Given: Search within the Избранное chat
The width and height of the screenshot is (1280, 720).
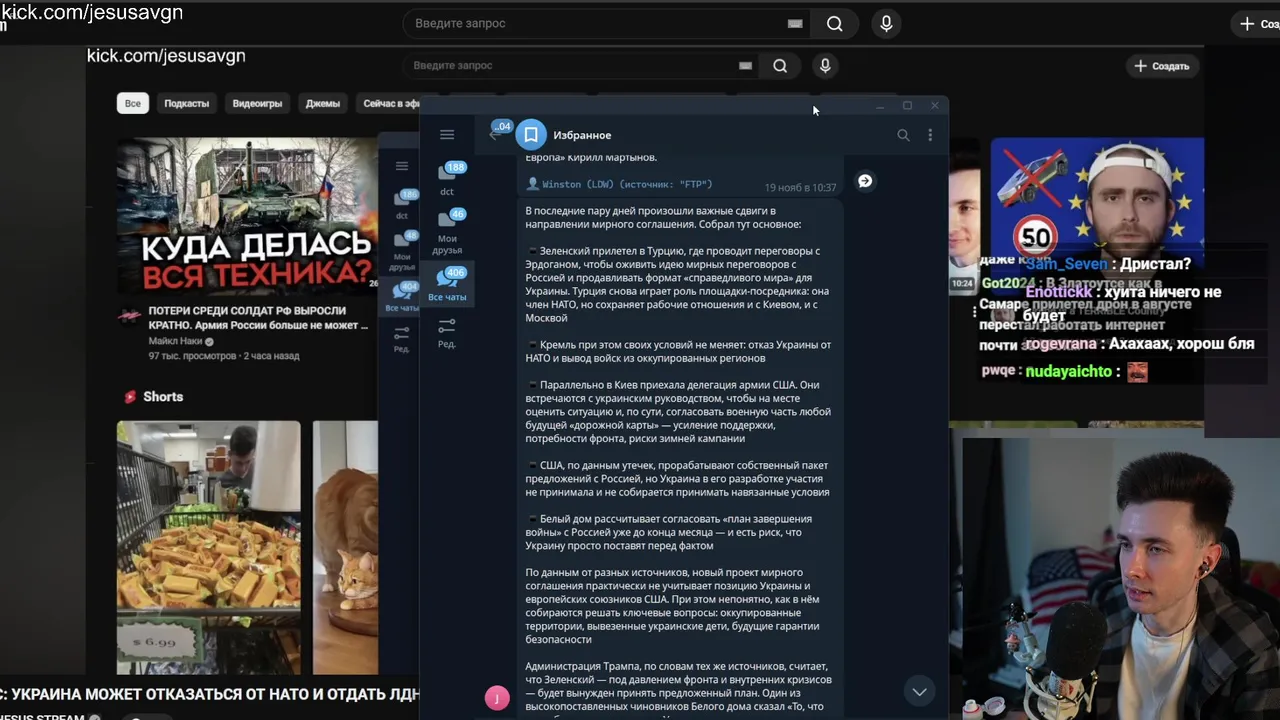Looking at the screenshot, I should tap(903, 135).
